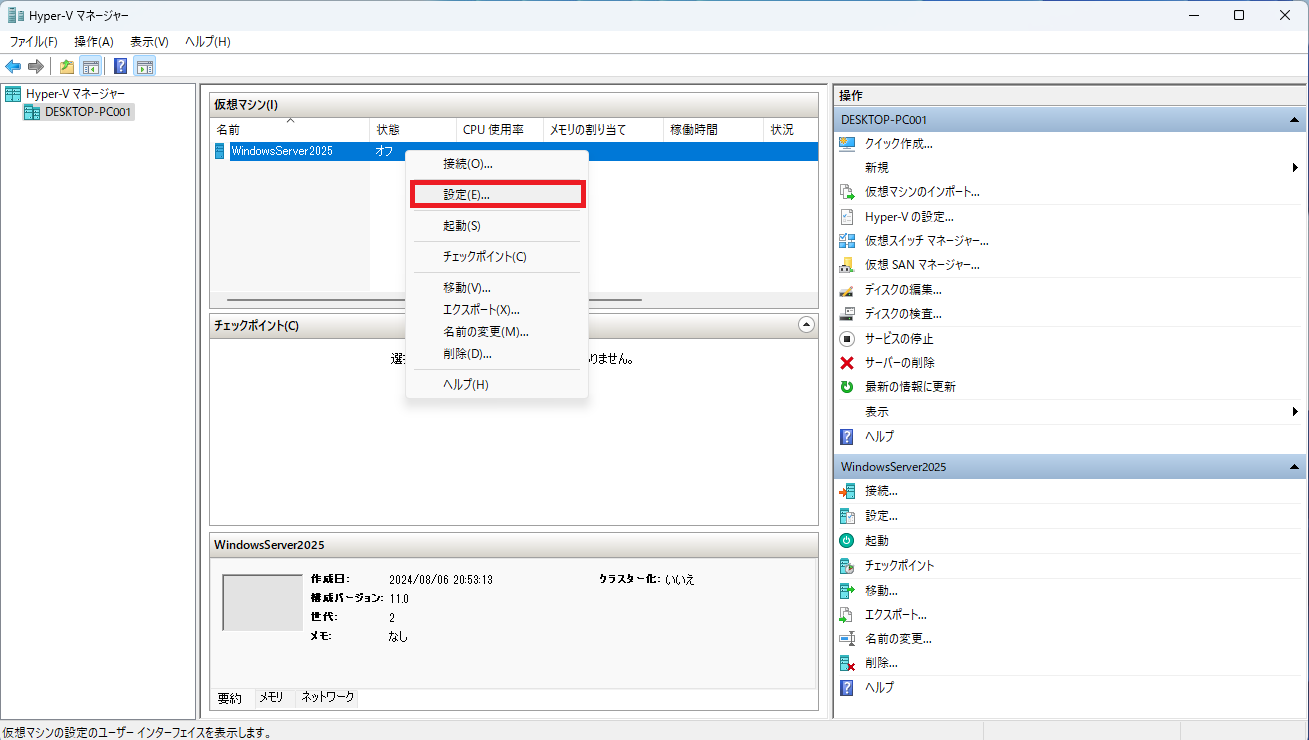Click the 仮想 SAN マネージャー icon
The height and width of the screenshot is (740, 1309).
tap(847, 265)
